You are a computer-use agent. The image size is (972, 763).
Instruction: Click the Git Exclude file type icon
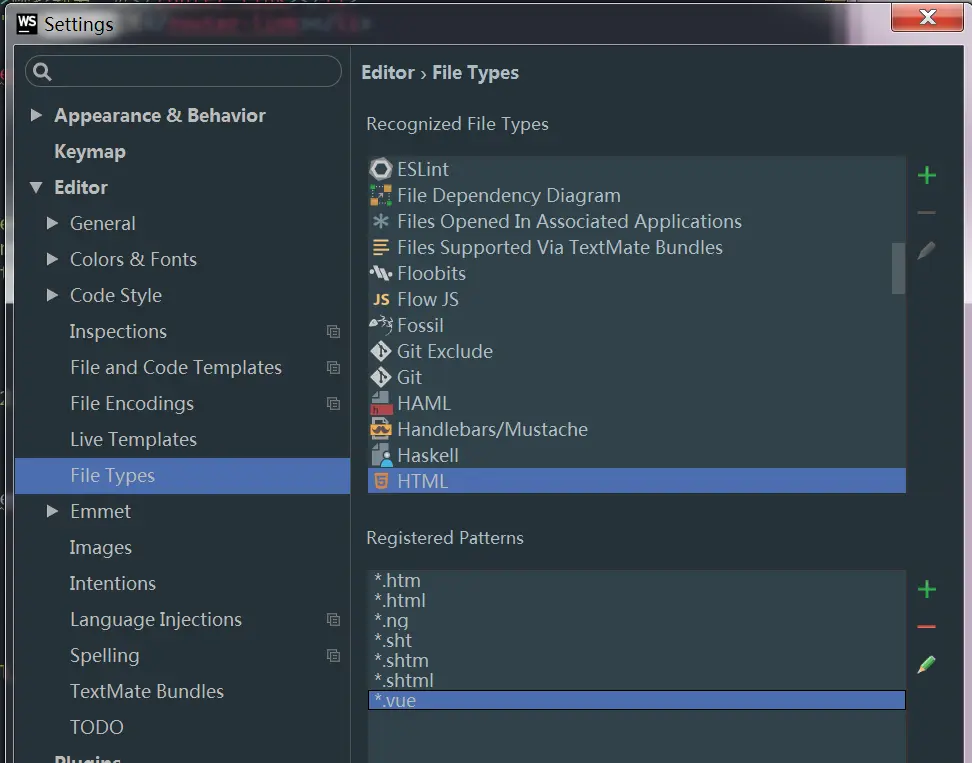[381, 351]
